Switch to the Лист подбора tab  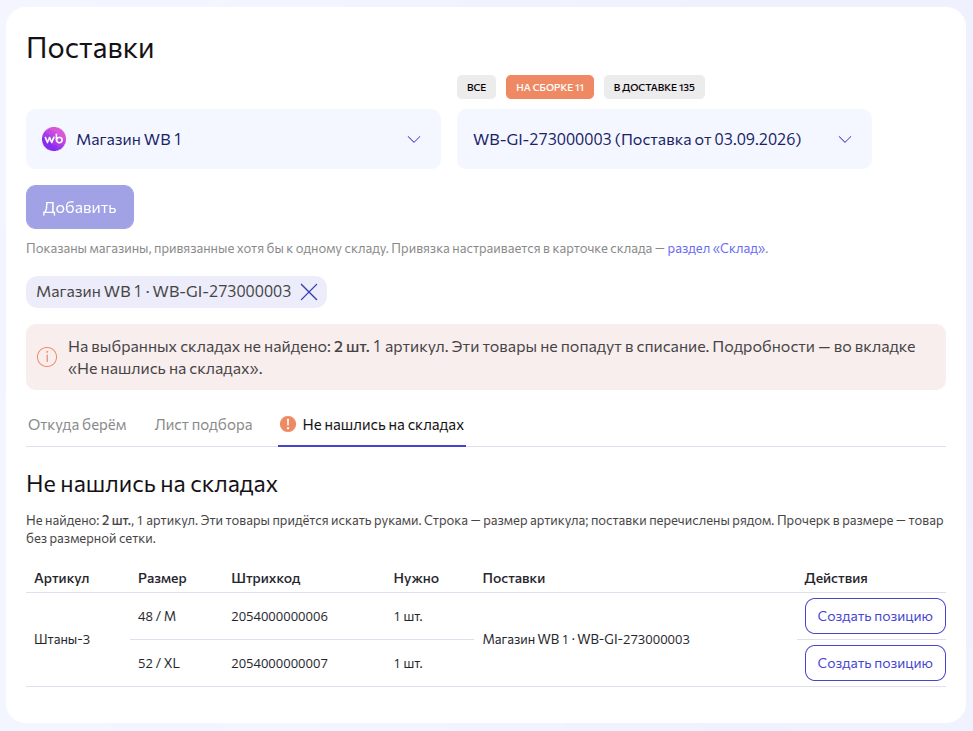click(204, 424)
